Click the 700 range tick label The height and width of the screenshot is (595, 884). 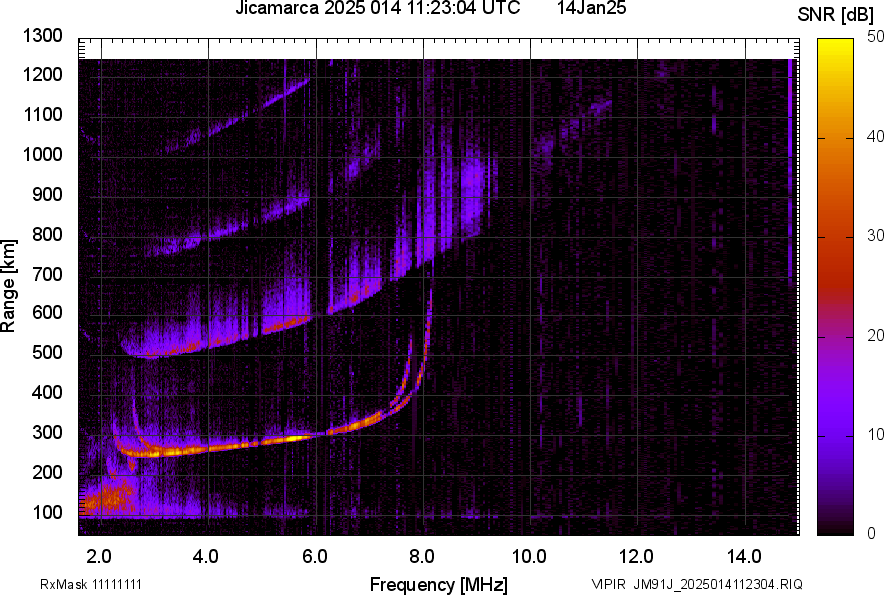[x=47, y=274]
